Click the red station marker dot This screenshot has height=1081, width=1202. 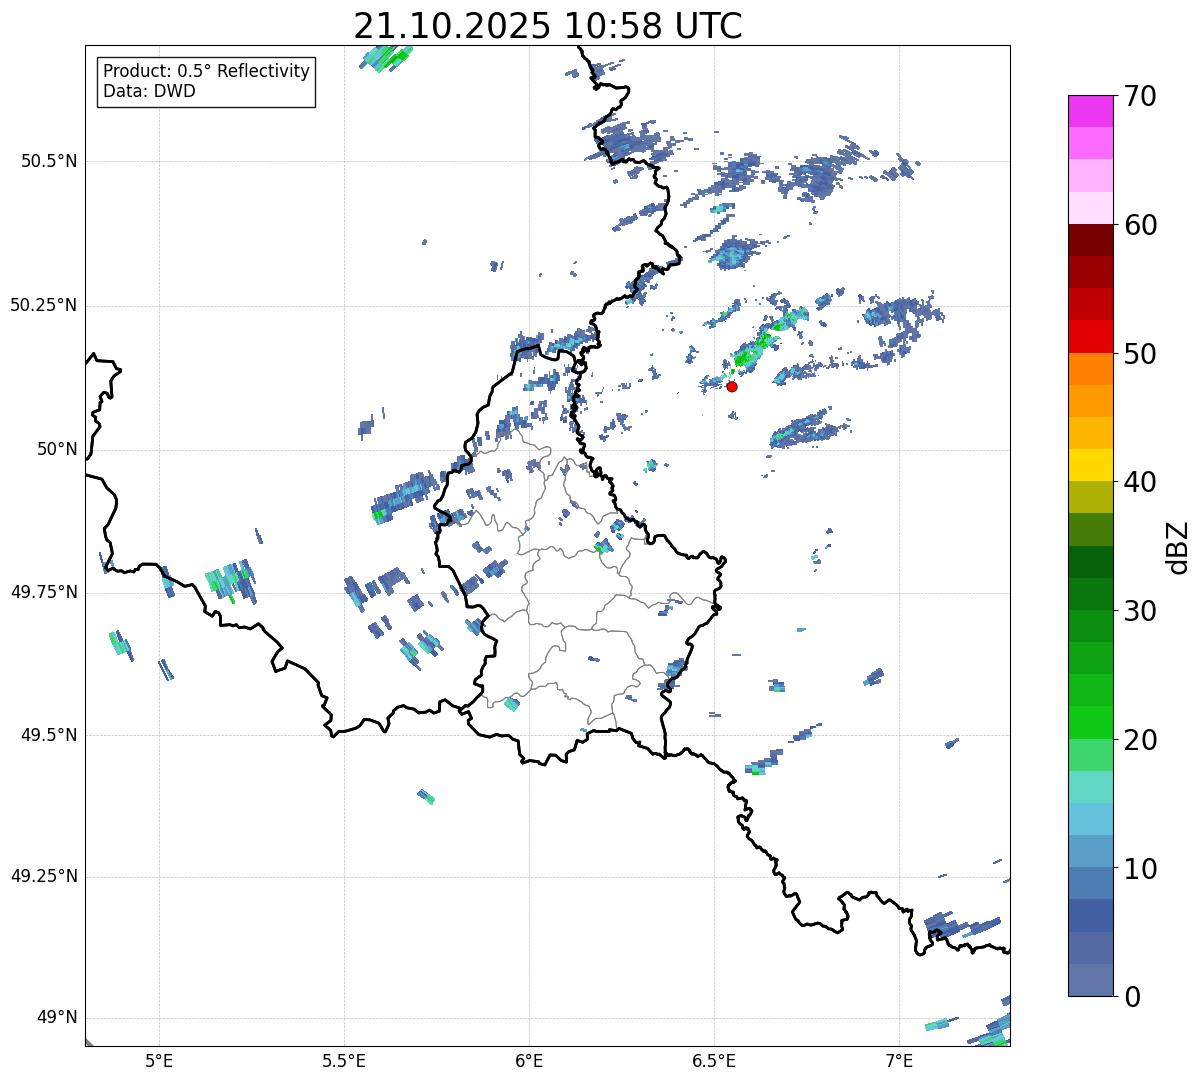point(732,386)
